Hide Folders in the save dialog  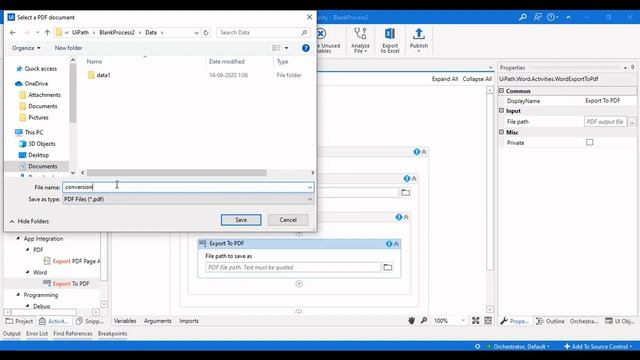pos(29,221)
